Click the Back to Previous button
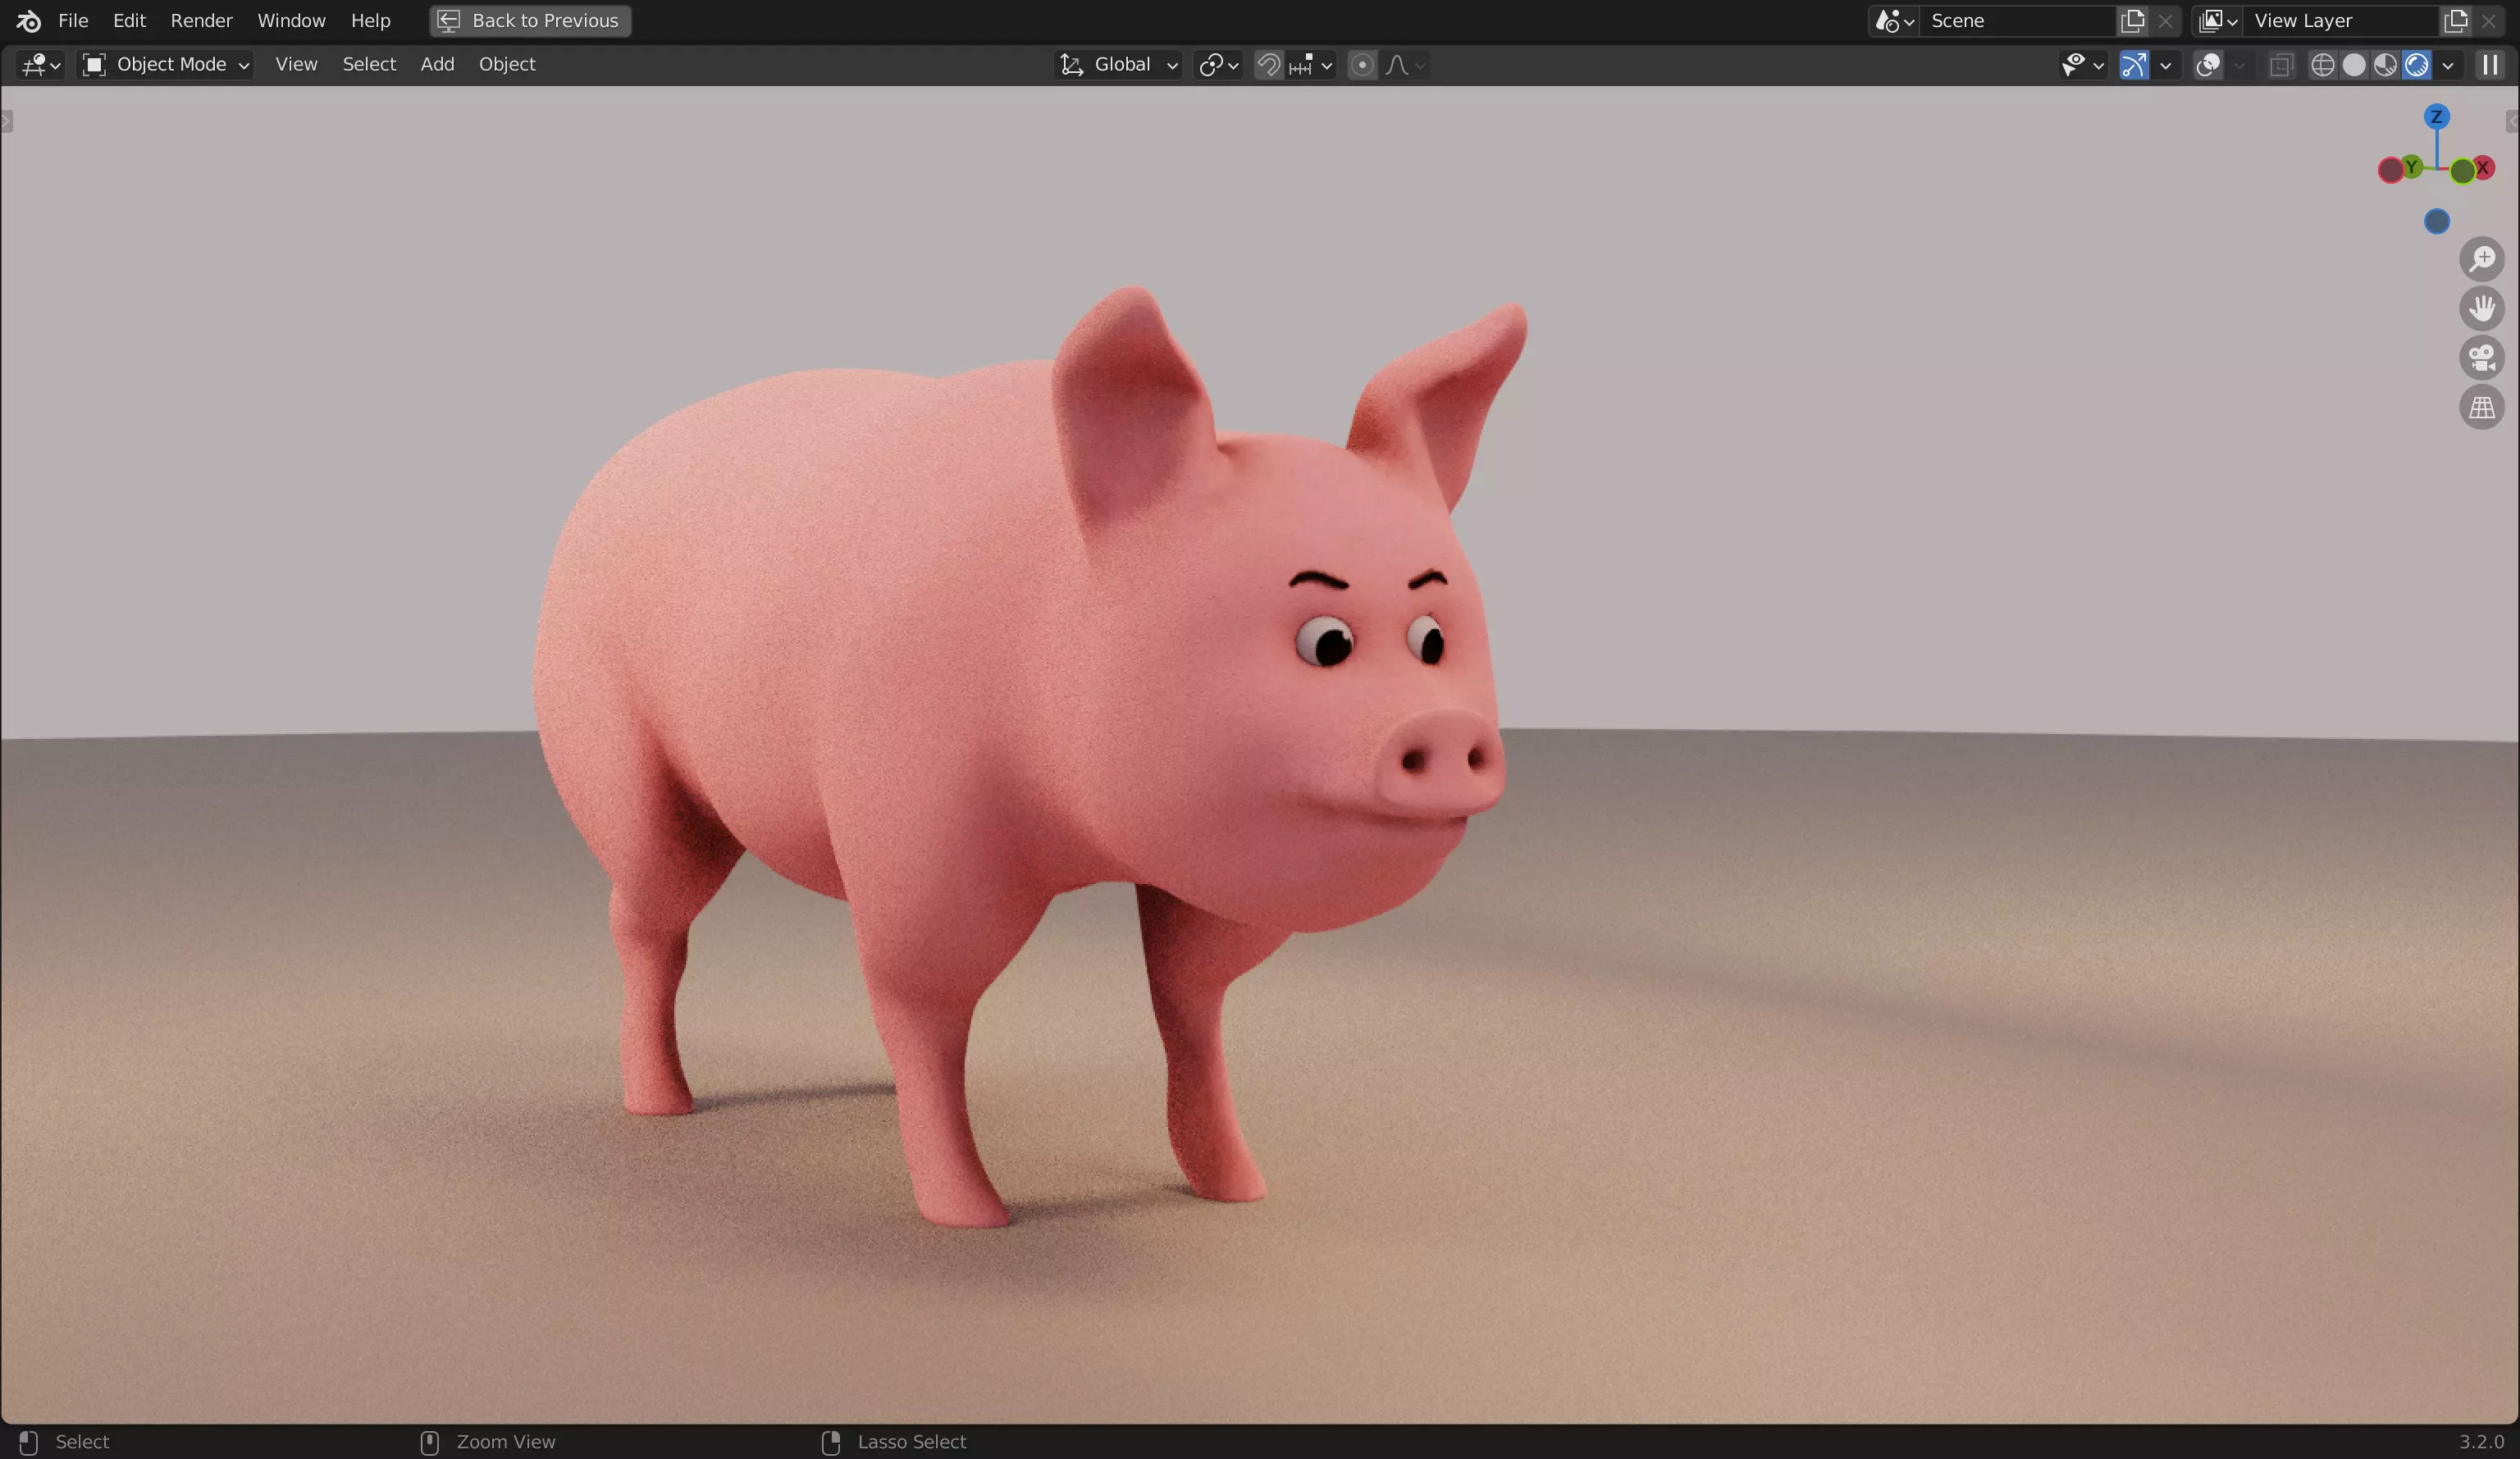2520x1459 pixels. pos(530,20)
